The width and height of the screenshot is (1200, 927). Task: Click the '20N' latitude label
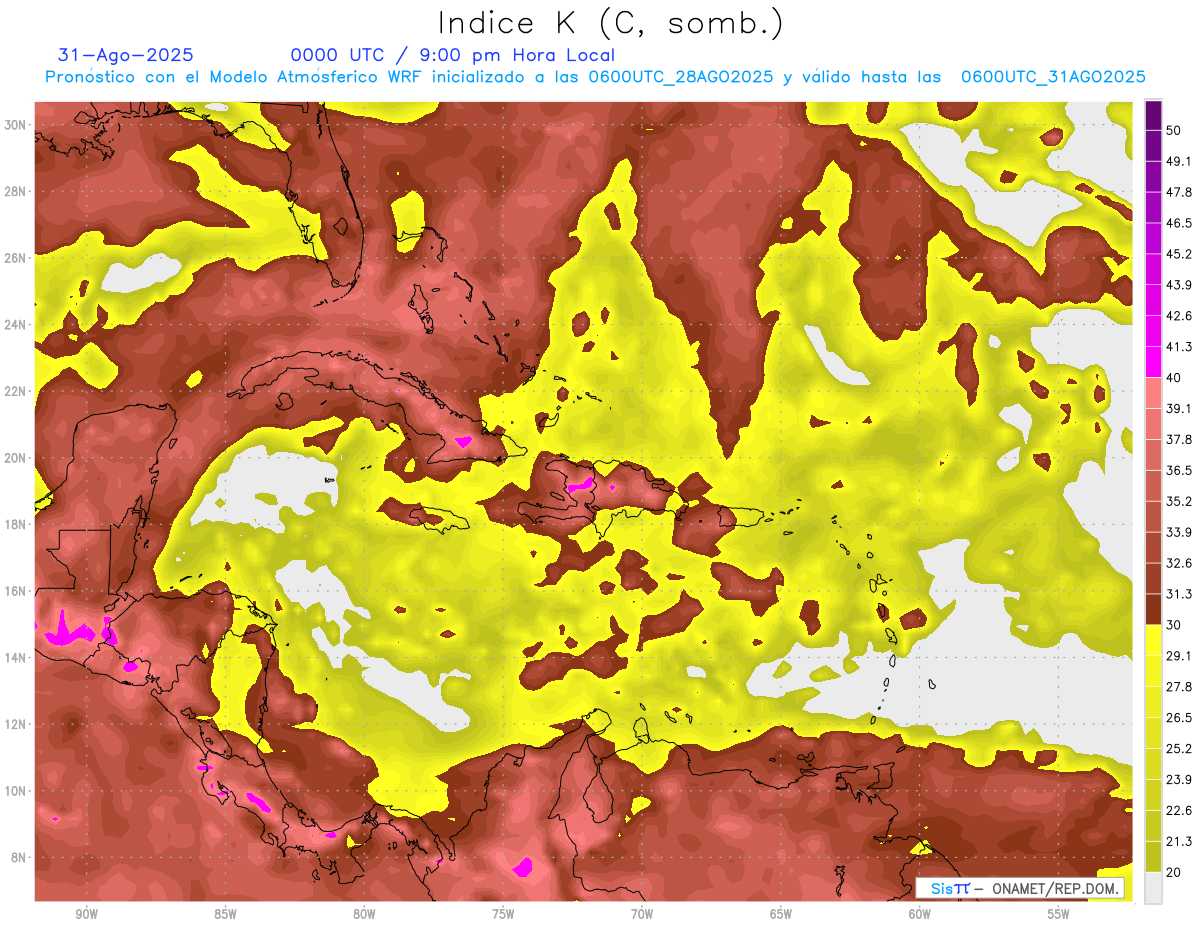[x=15, y=458]
